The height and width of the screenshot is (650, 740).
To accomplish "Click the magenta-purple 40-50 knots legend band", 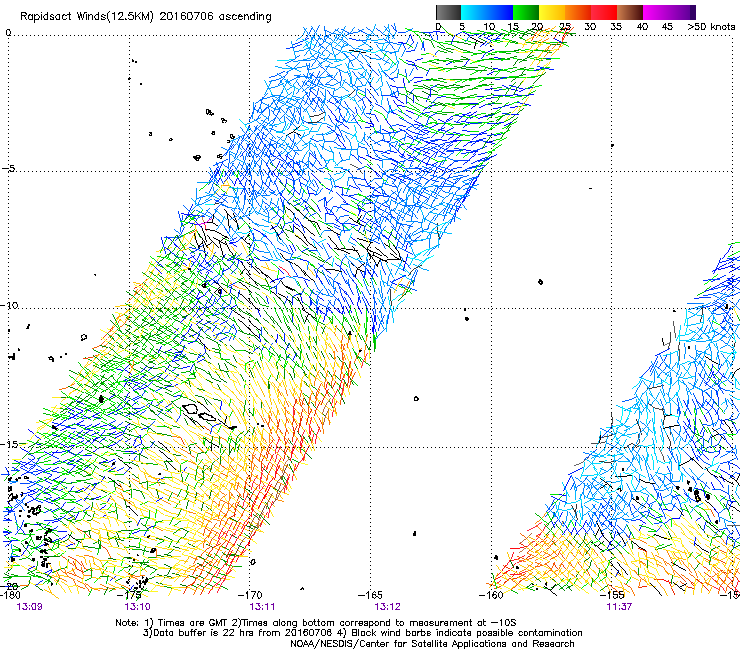I will pyautogui.click(x=669, y=12).
